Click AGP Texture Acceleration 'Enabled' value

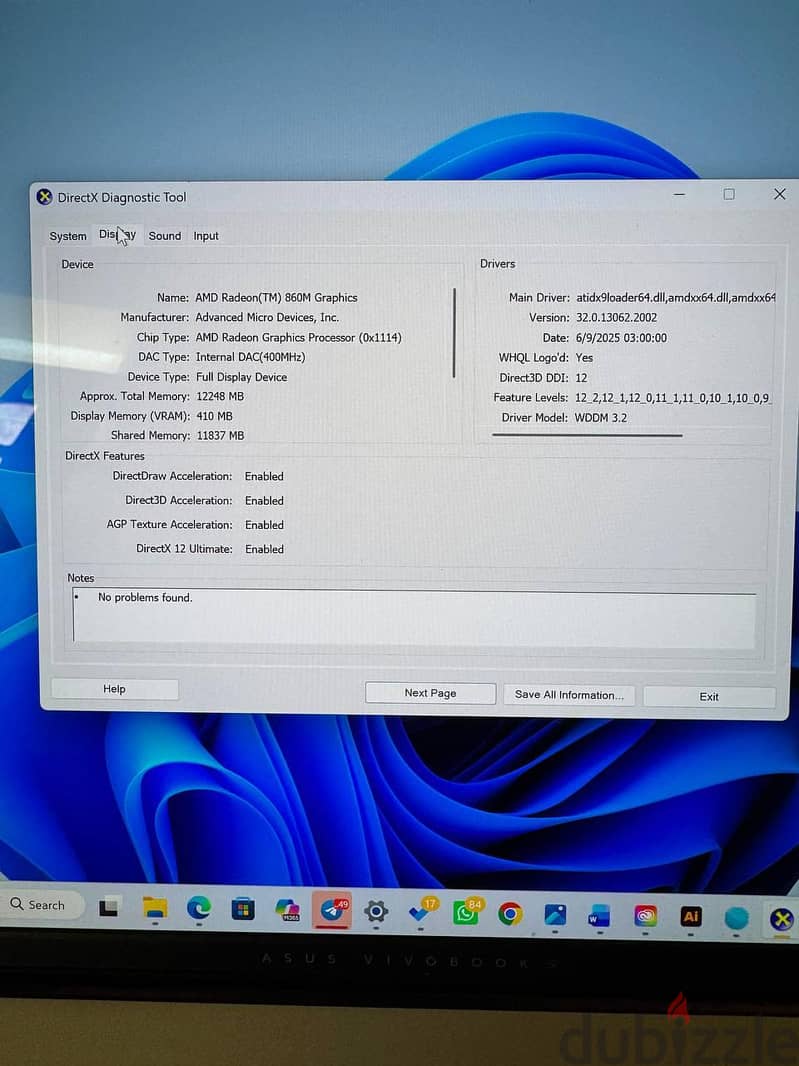coord(264,525)
